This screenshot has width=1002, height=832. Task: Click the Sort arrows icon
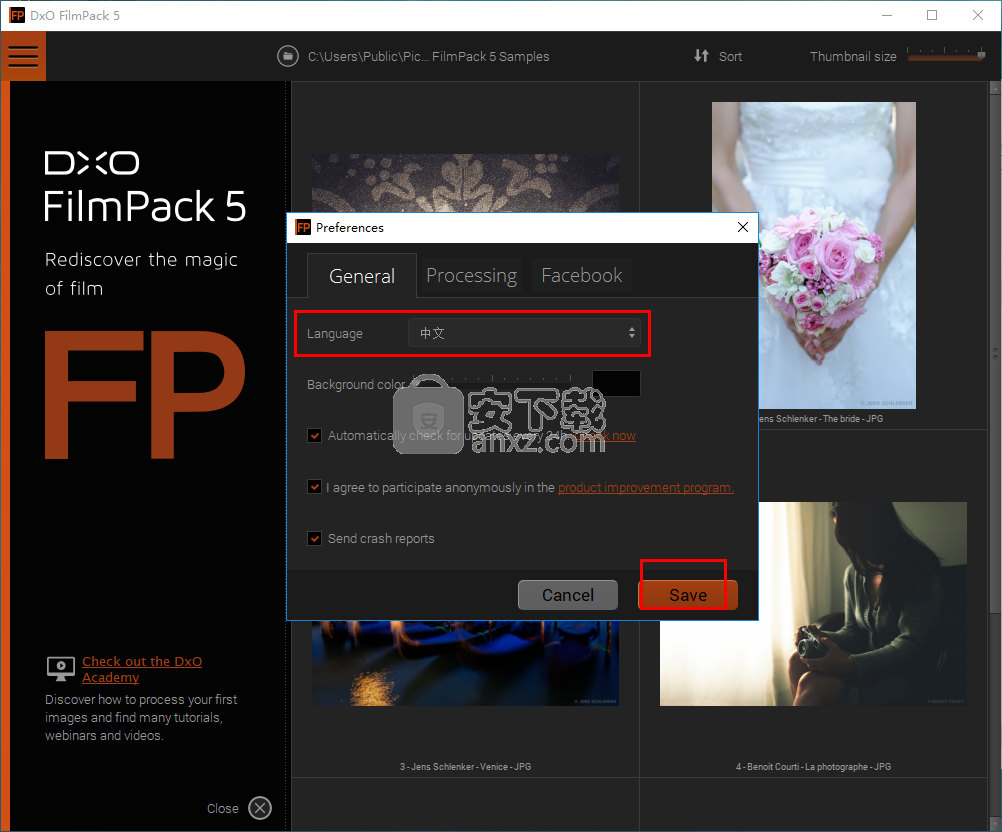[x=701, y=56]
